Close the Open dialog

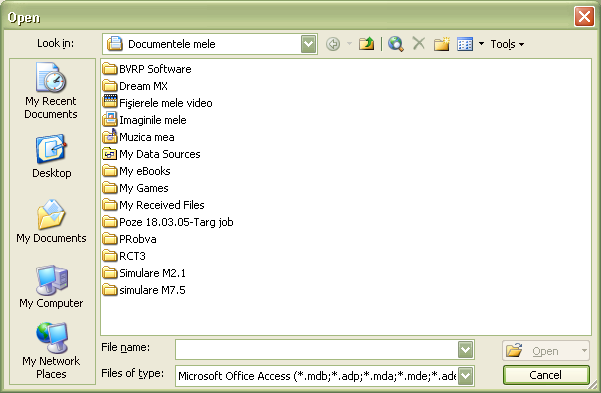coord(584,17)
